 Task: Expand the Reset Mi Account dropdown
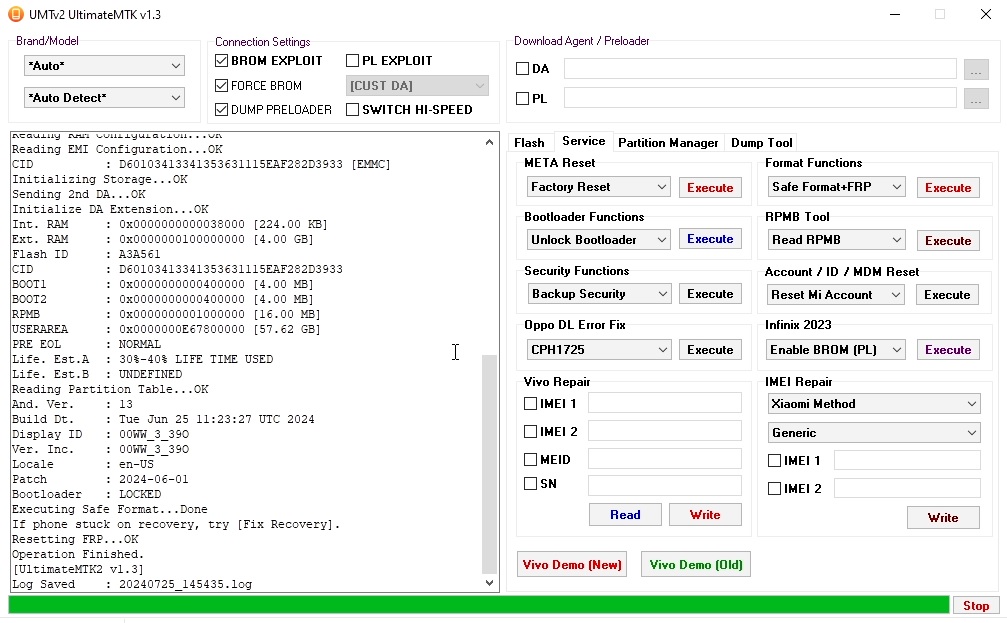pyautogui.click(x=836, y=295)
